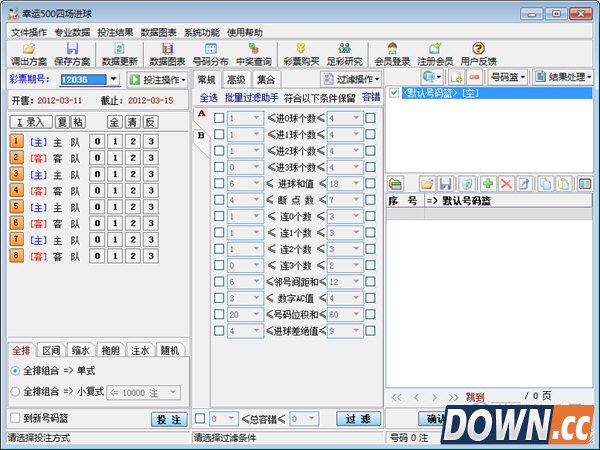Check the 进球差绝值 filter checkbox
Image resolution: width=600 pixels, height=450 pixels.
pos(219,331)
